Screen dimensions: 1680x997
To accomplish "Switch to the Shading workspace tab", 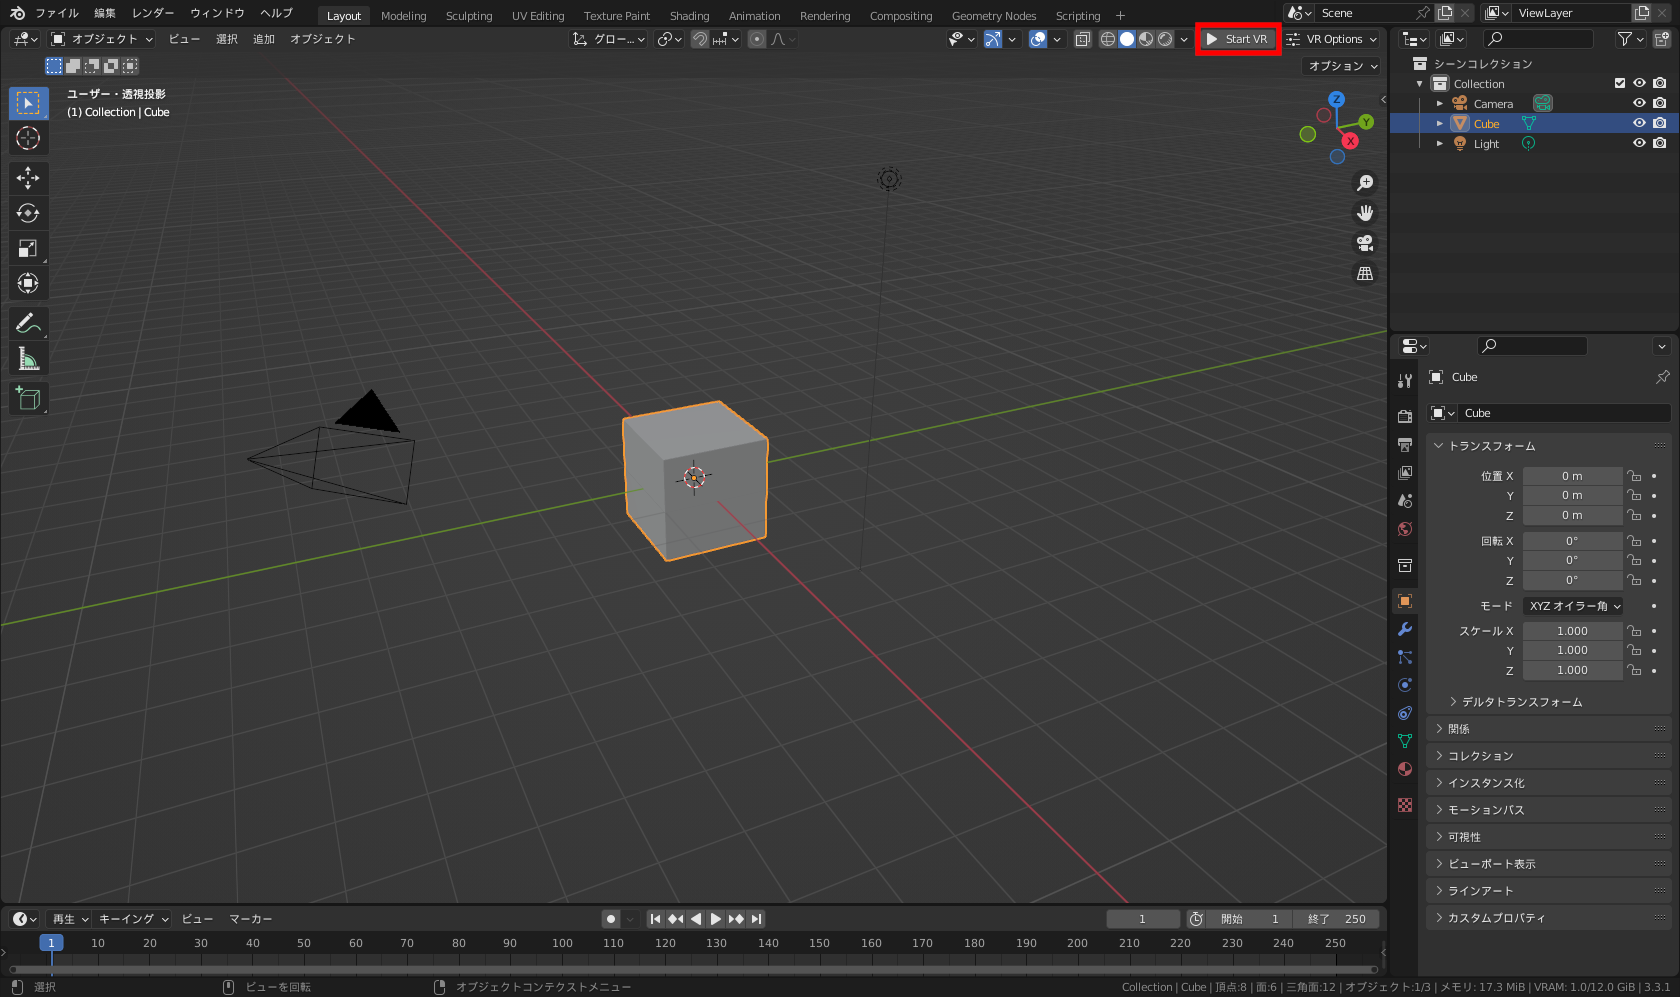I will coord(689,15).
